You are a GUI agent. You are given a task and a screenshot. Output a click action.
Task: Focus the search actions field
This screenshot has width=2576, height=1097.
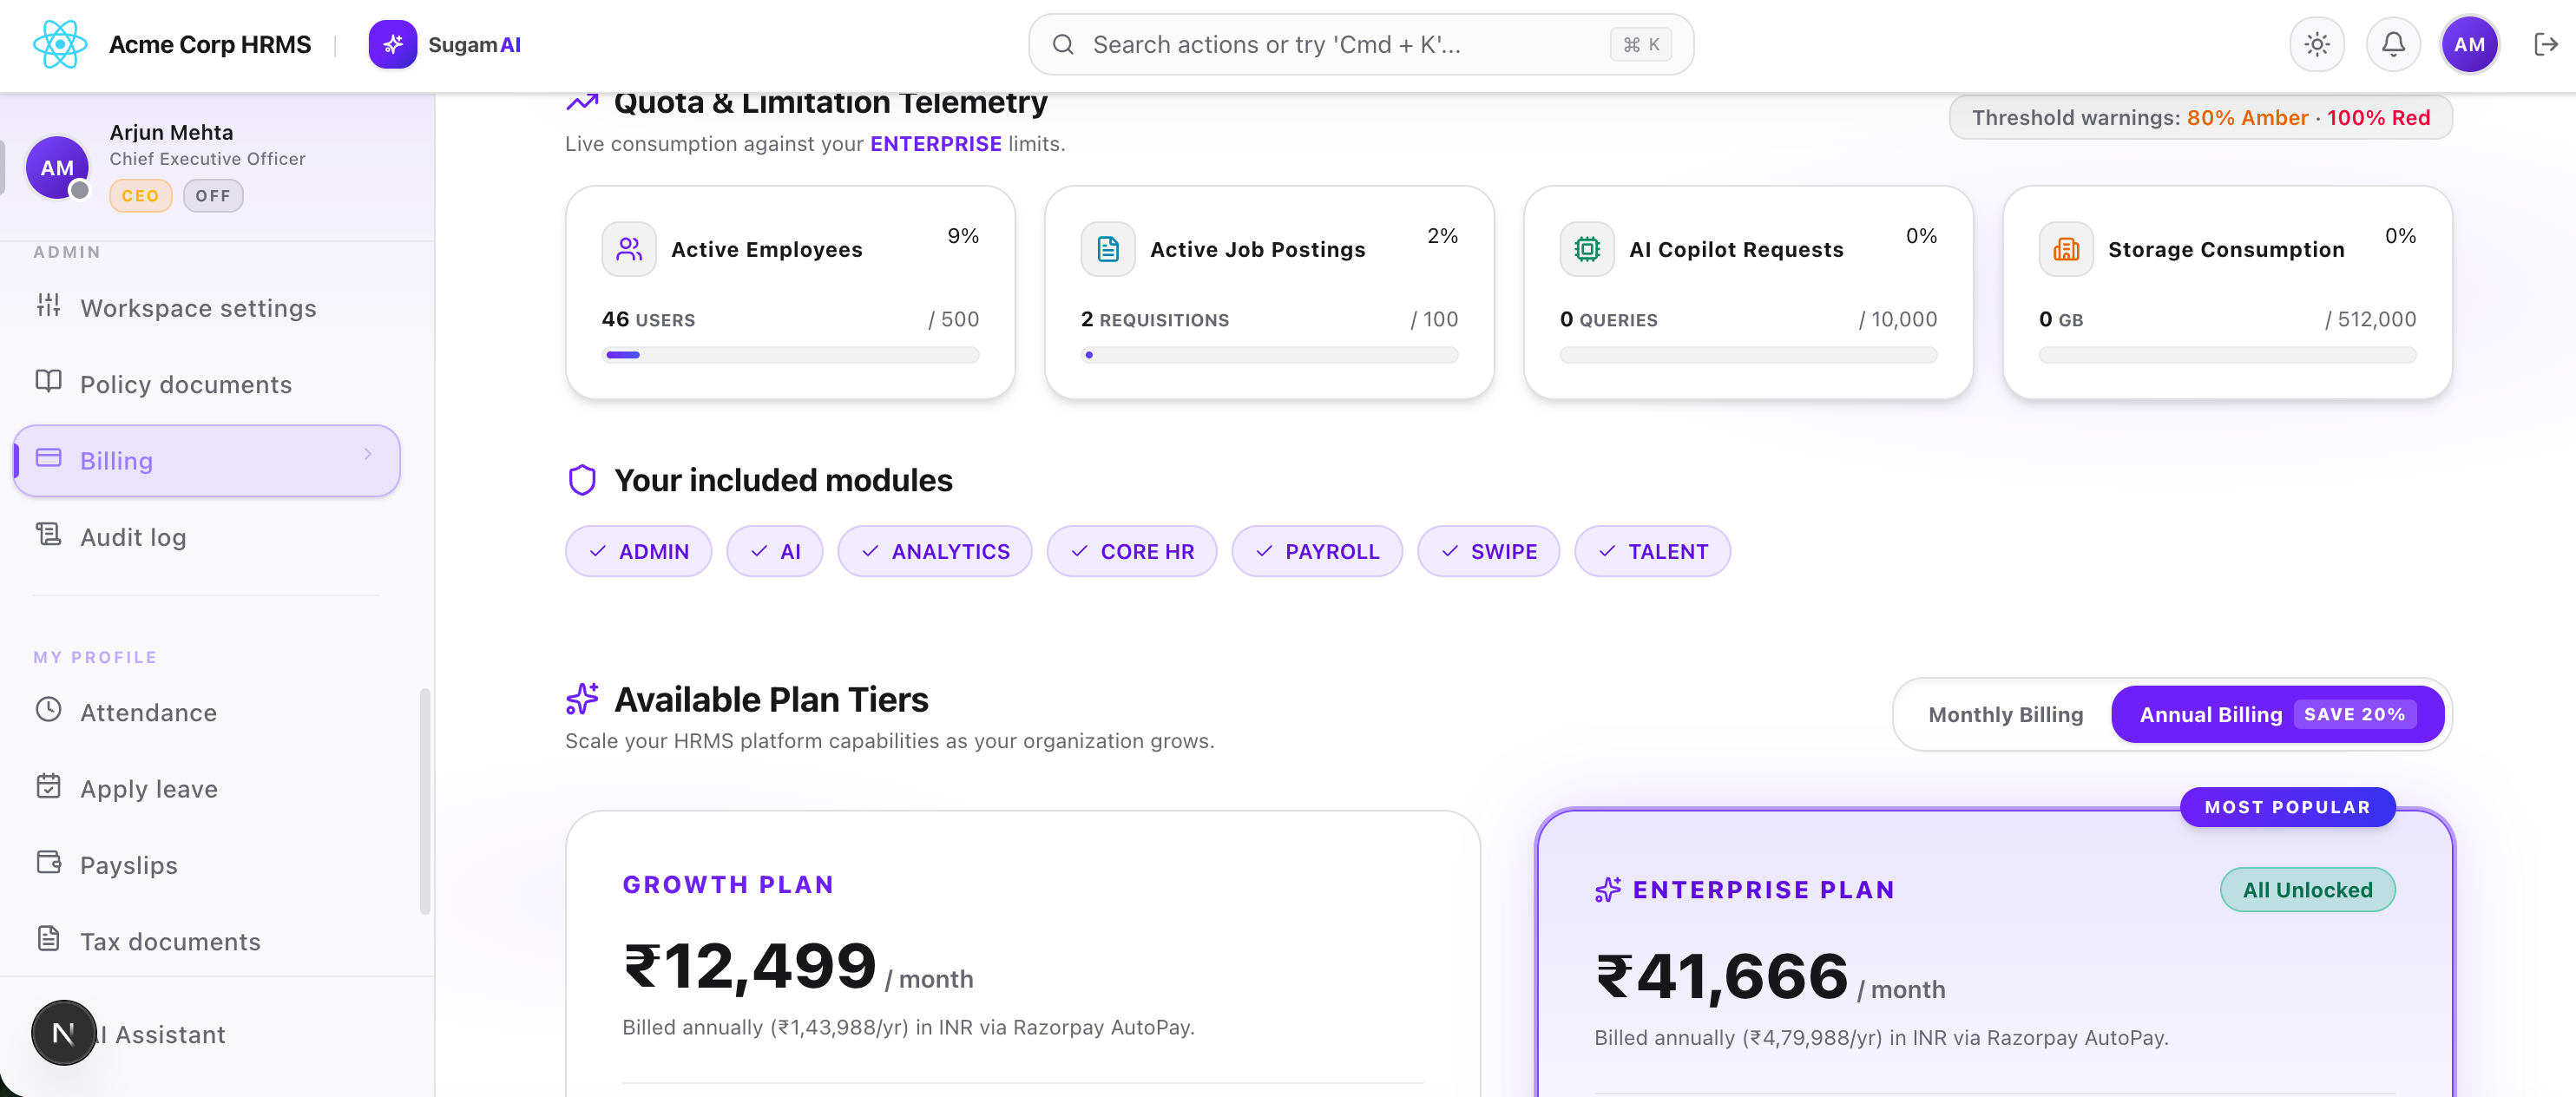1361,45
